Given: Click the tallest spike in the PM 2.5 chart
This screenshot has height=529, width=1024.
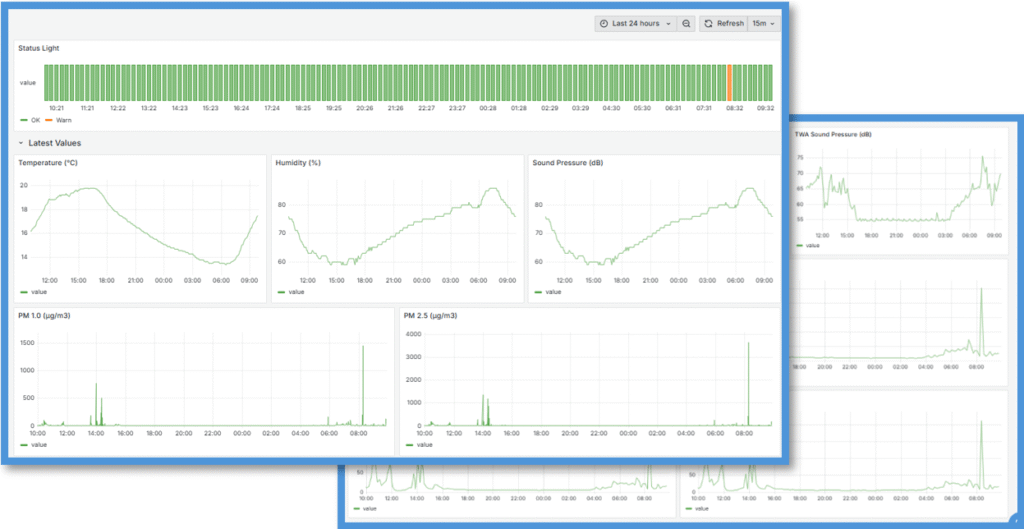Looking at the screenshot, I should tap(748, 384).
